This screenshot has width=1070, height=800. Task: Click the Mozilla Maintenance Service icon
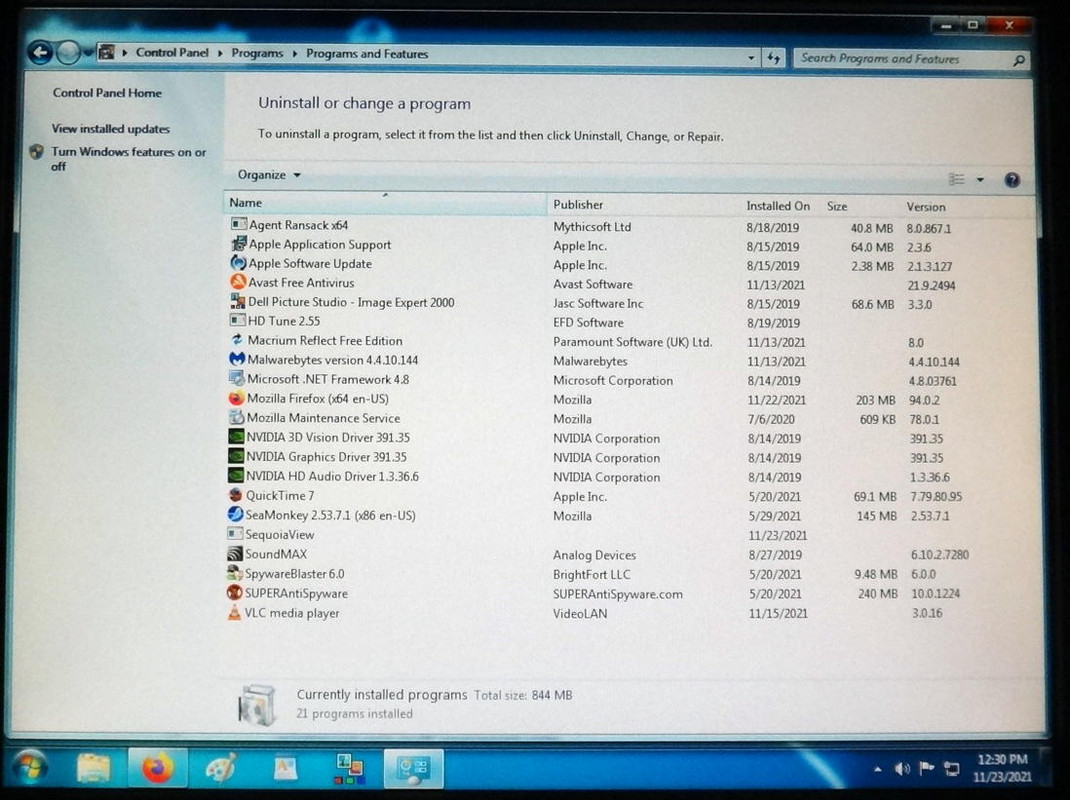(236, 417)
